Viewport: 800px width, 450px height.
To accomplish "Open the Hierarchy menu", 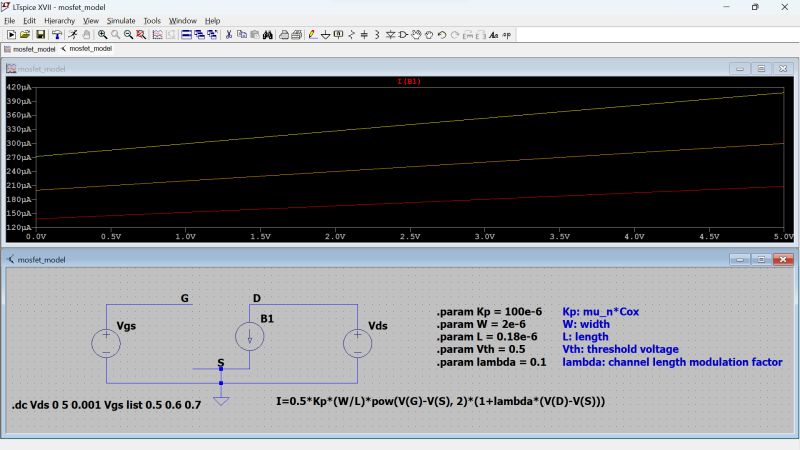I will click(x=59, y=21).
